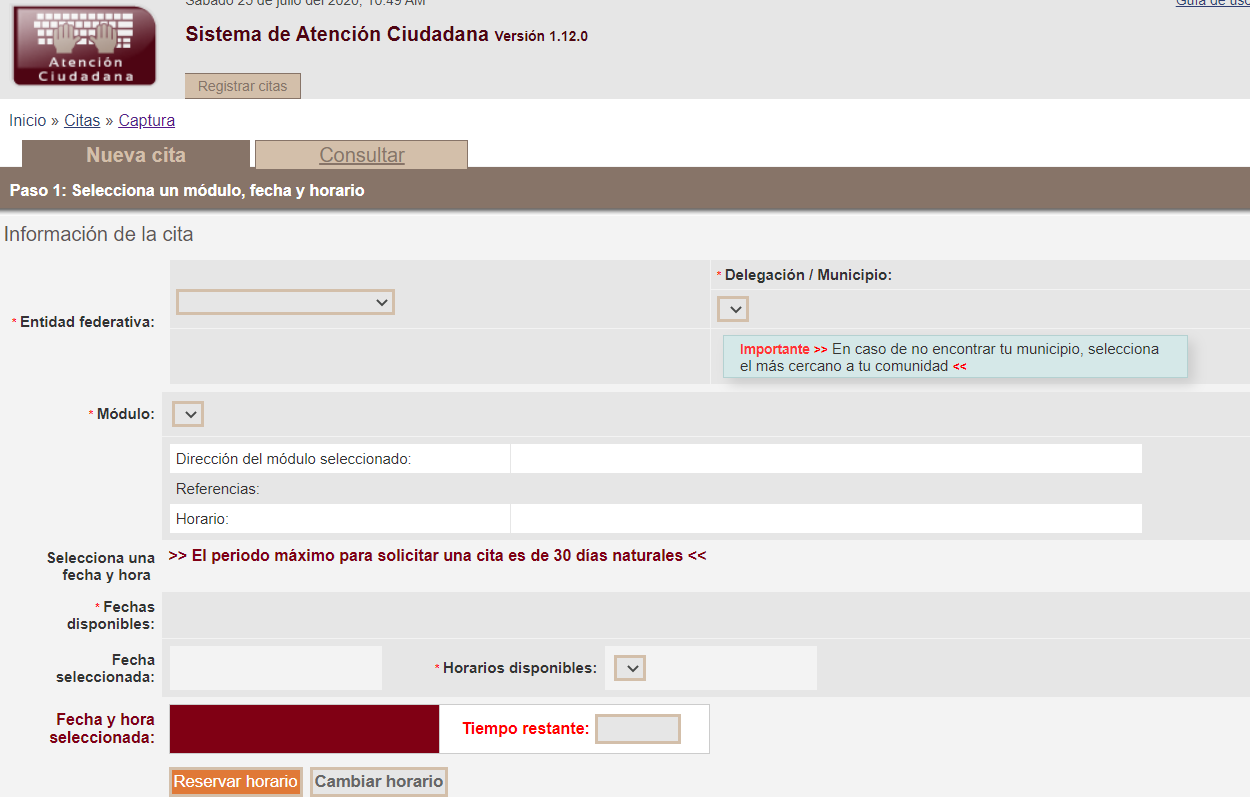Screen dimensions: 1250x797
Task: Click the Horario value field
Action: tap(826, 519)
